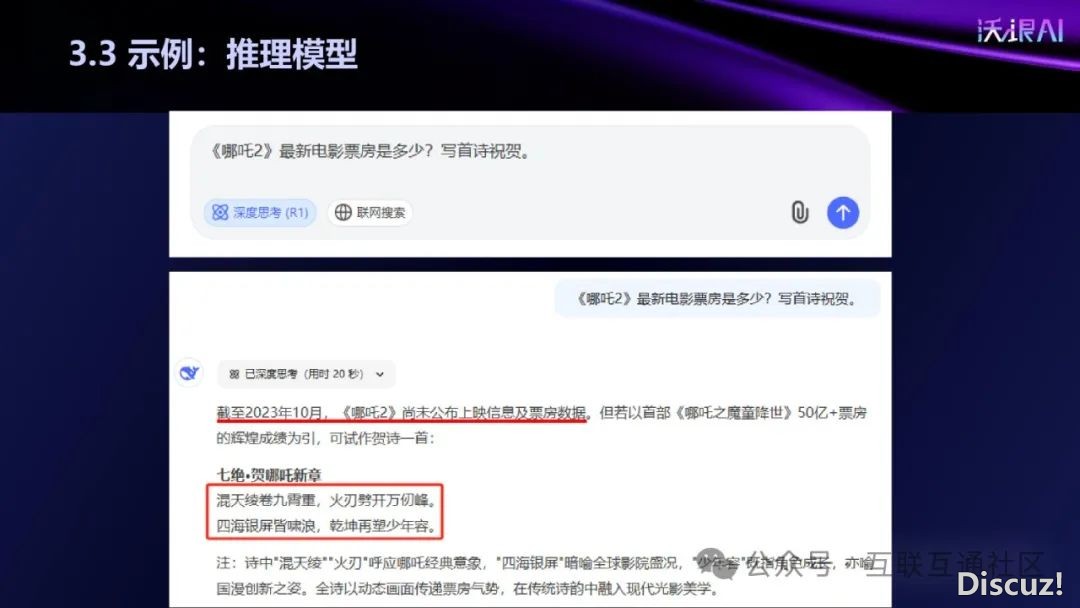This screenshot has width=1080, height=608.
Task: Click the user message bubble about 哪吒2
Action: (717, 299)
